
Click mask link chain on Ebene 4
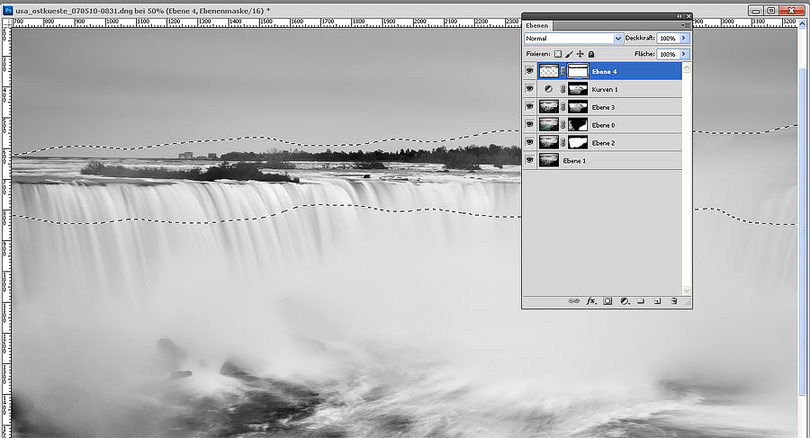point(563,71)
